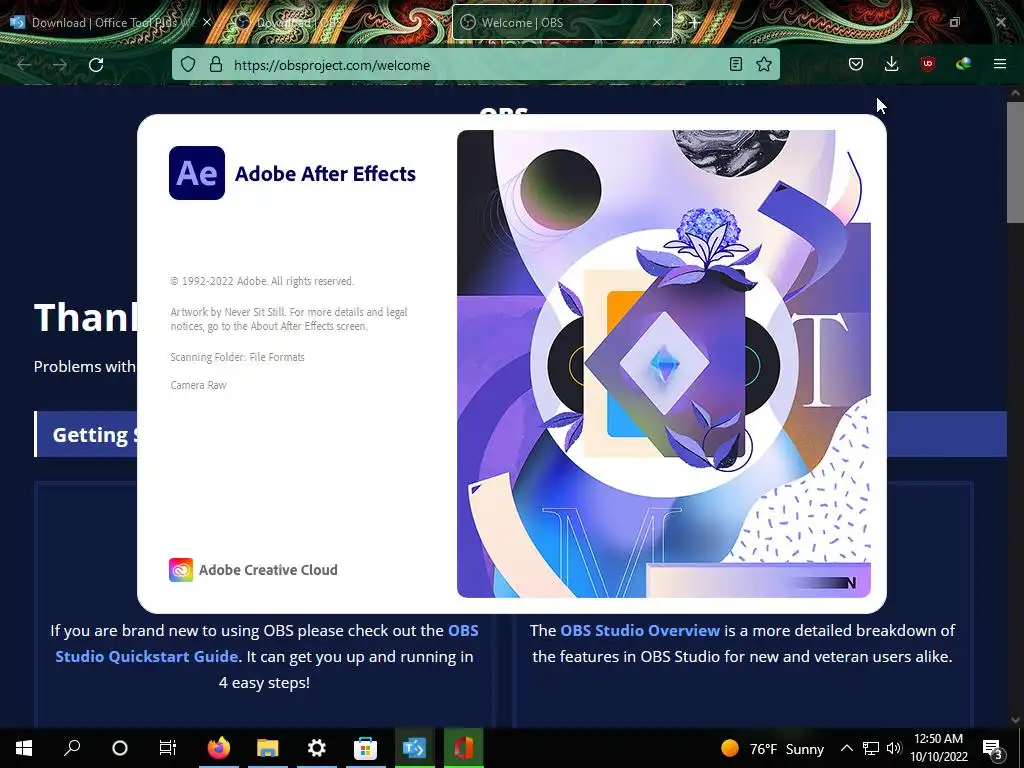The height and width of the screenshot is (768, 1024).
Task: Switch to Office app in taskbar
Action: (464, 748)
